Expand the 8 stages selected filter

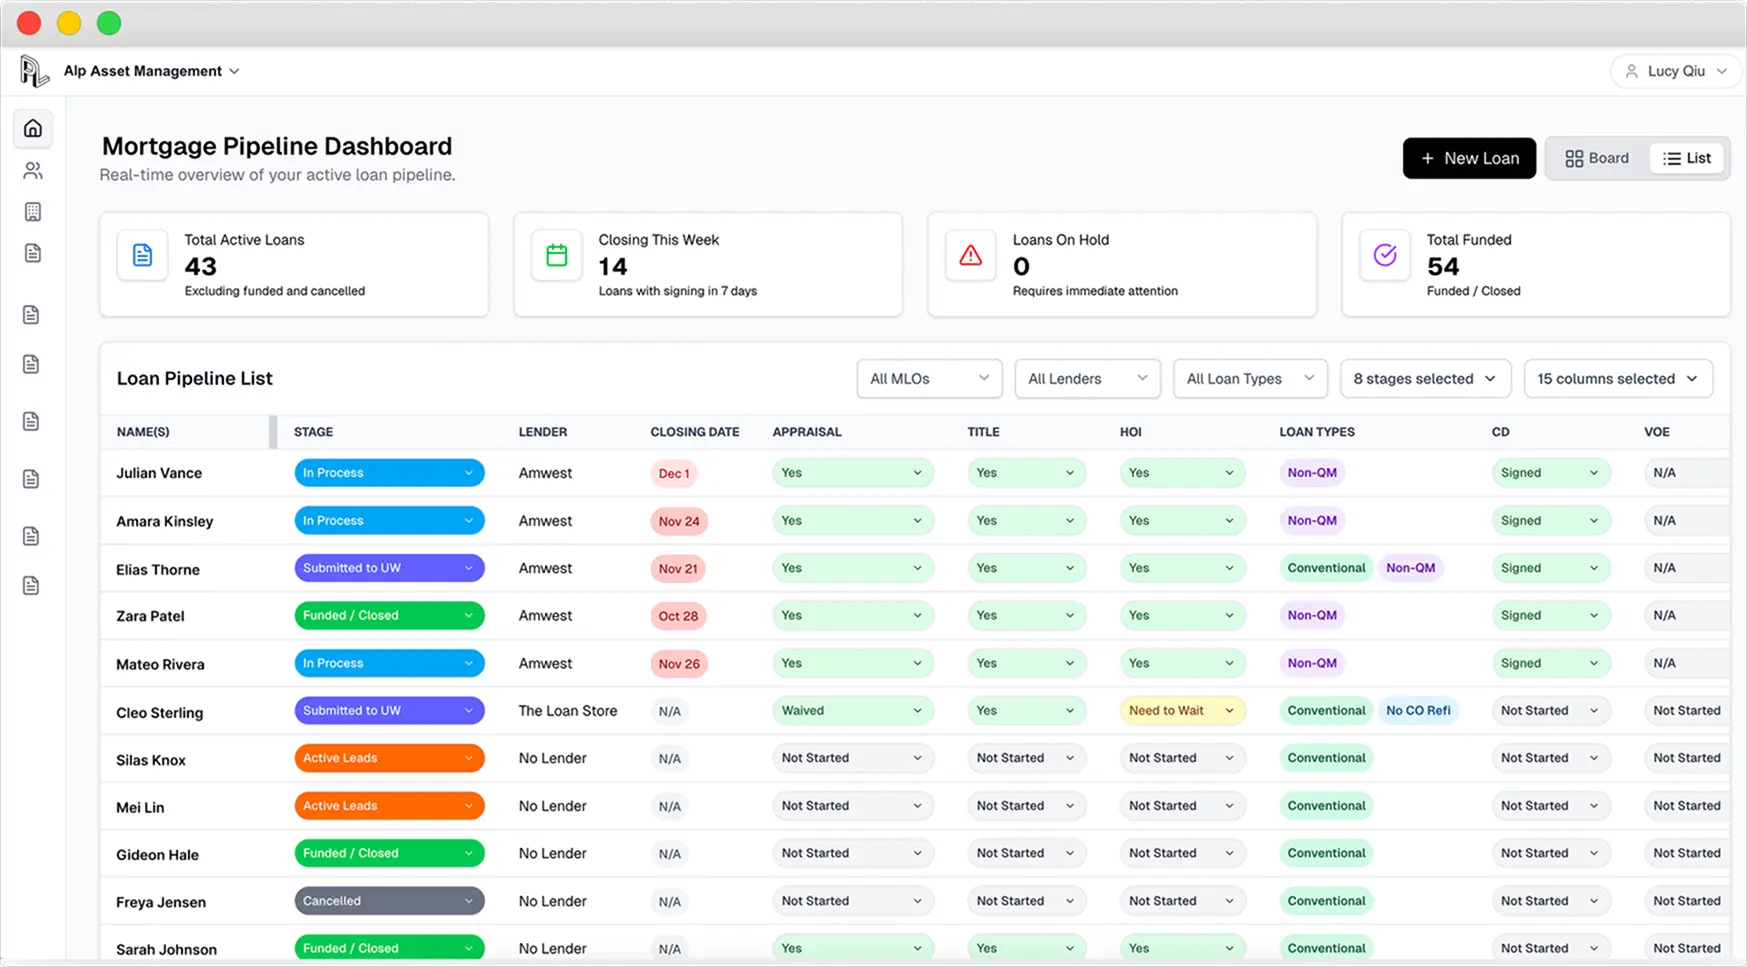point(1424,378)
